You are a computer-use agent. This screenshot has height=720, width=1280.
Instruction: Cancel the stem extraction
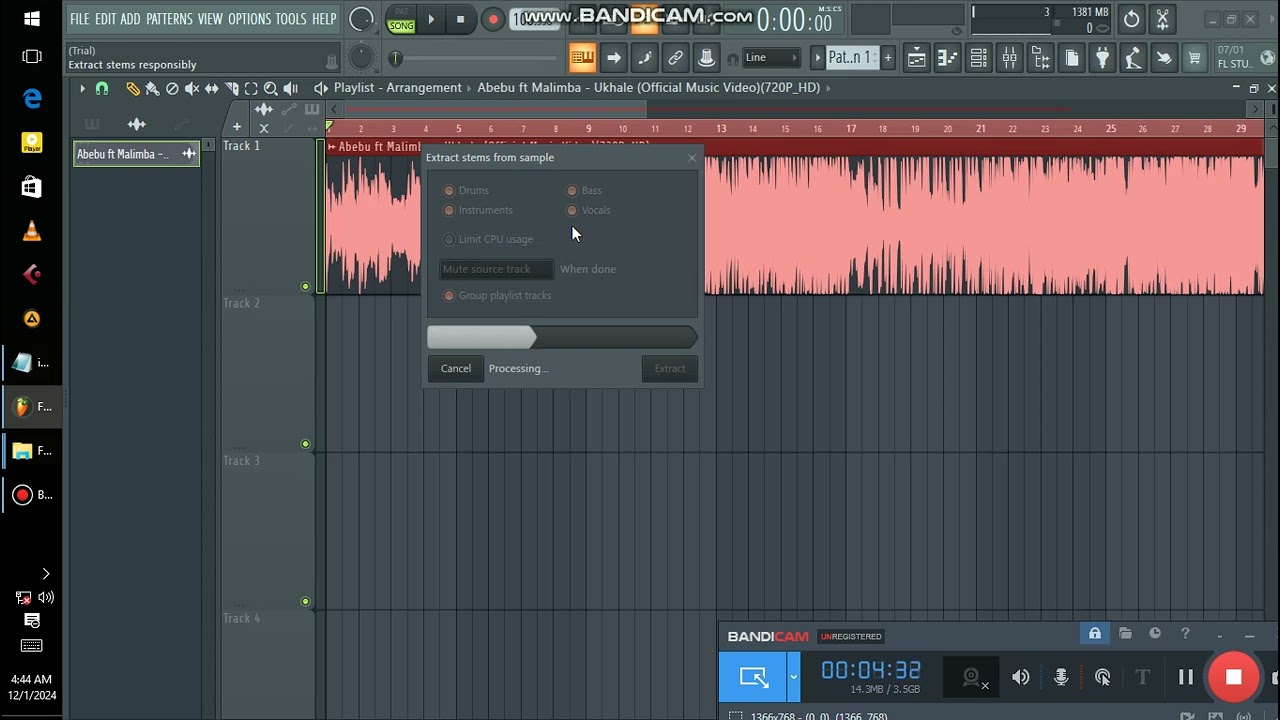(x=456, y=368)
